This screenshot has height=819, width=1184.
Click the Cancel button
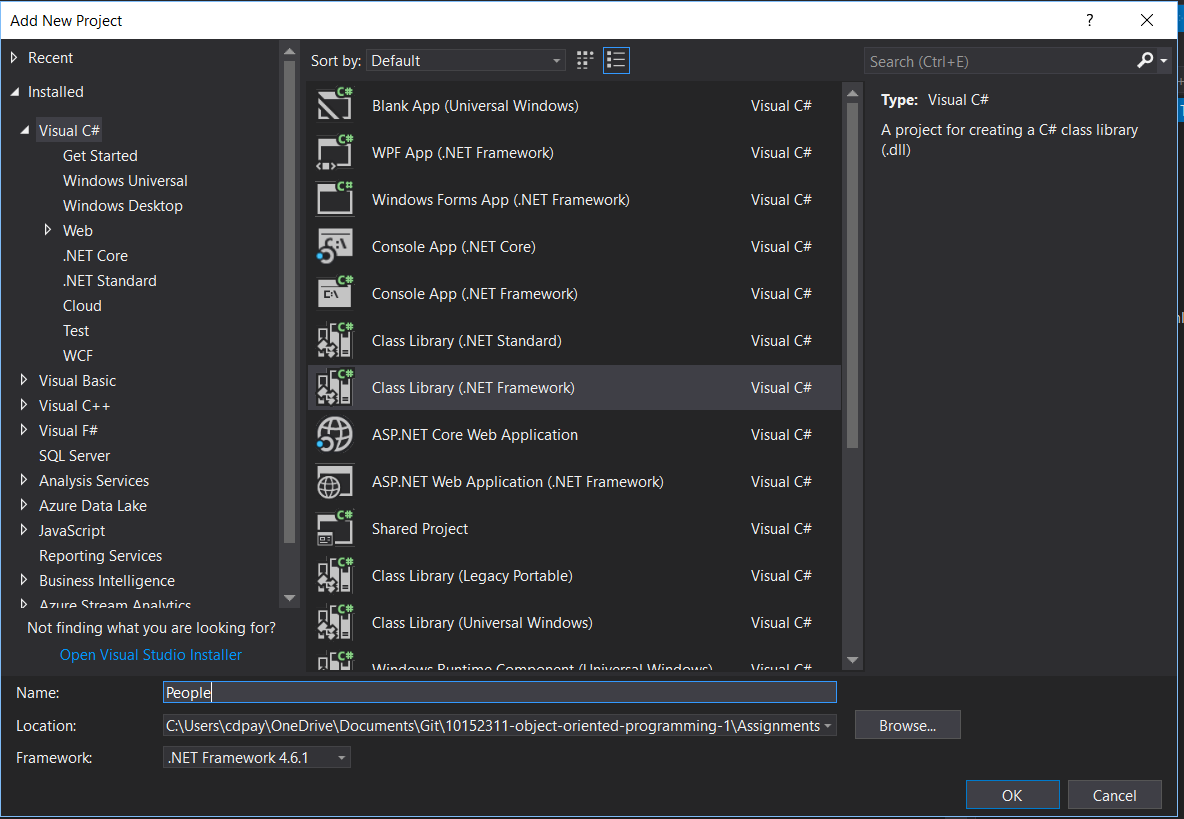coord(1114,795)
